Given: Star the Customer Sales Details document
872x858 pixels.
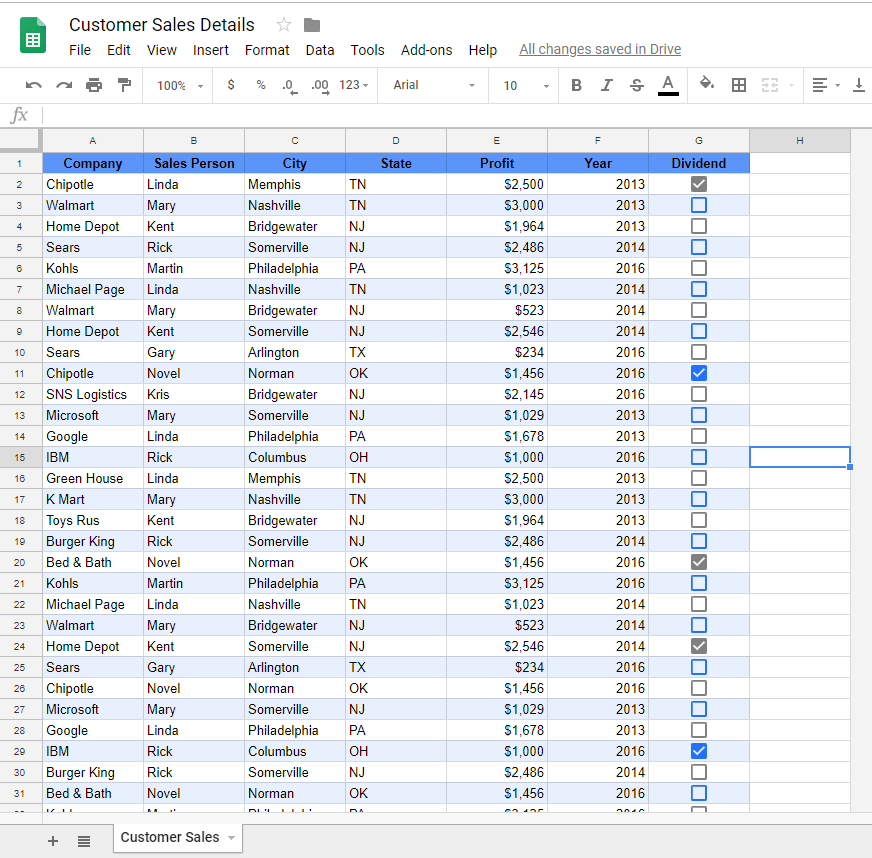Looking at the screenshot, I should tap(284, 24).
